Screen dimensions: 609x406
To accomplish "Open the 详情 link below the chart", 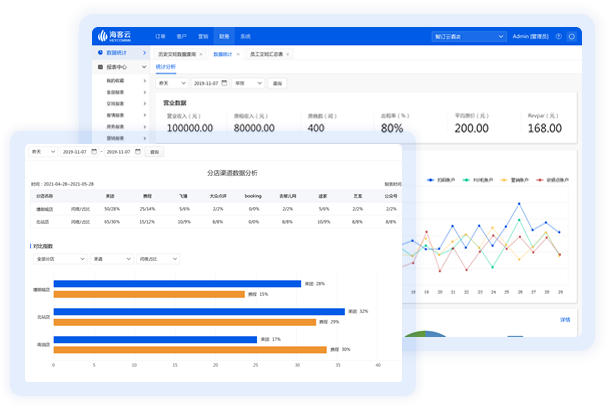I will tap(564, 320).
